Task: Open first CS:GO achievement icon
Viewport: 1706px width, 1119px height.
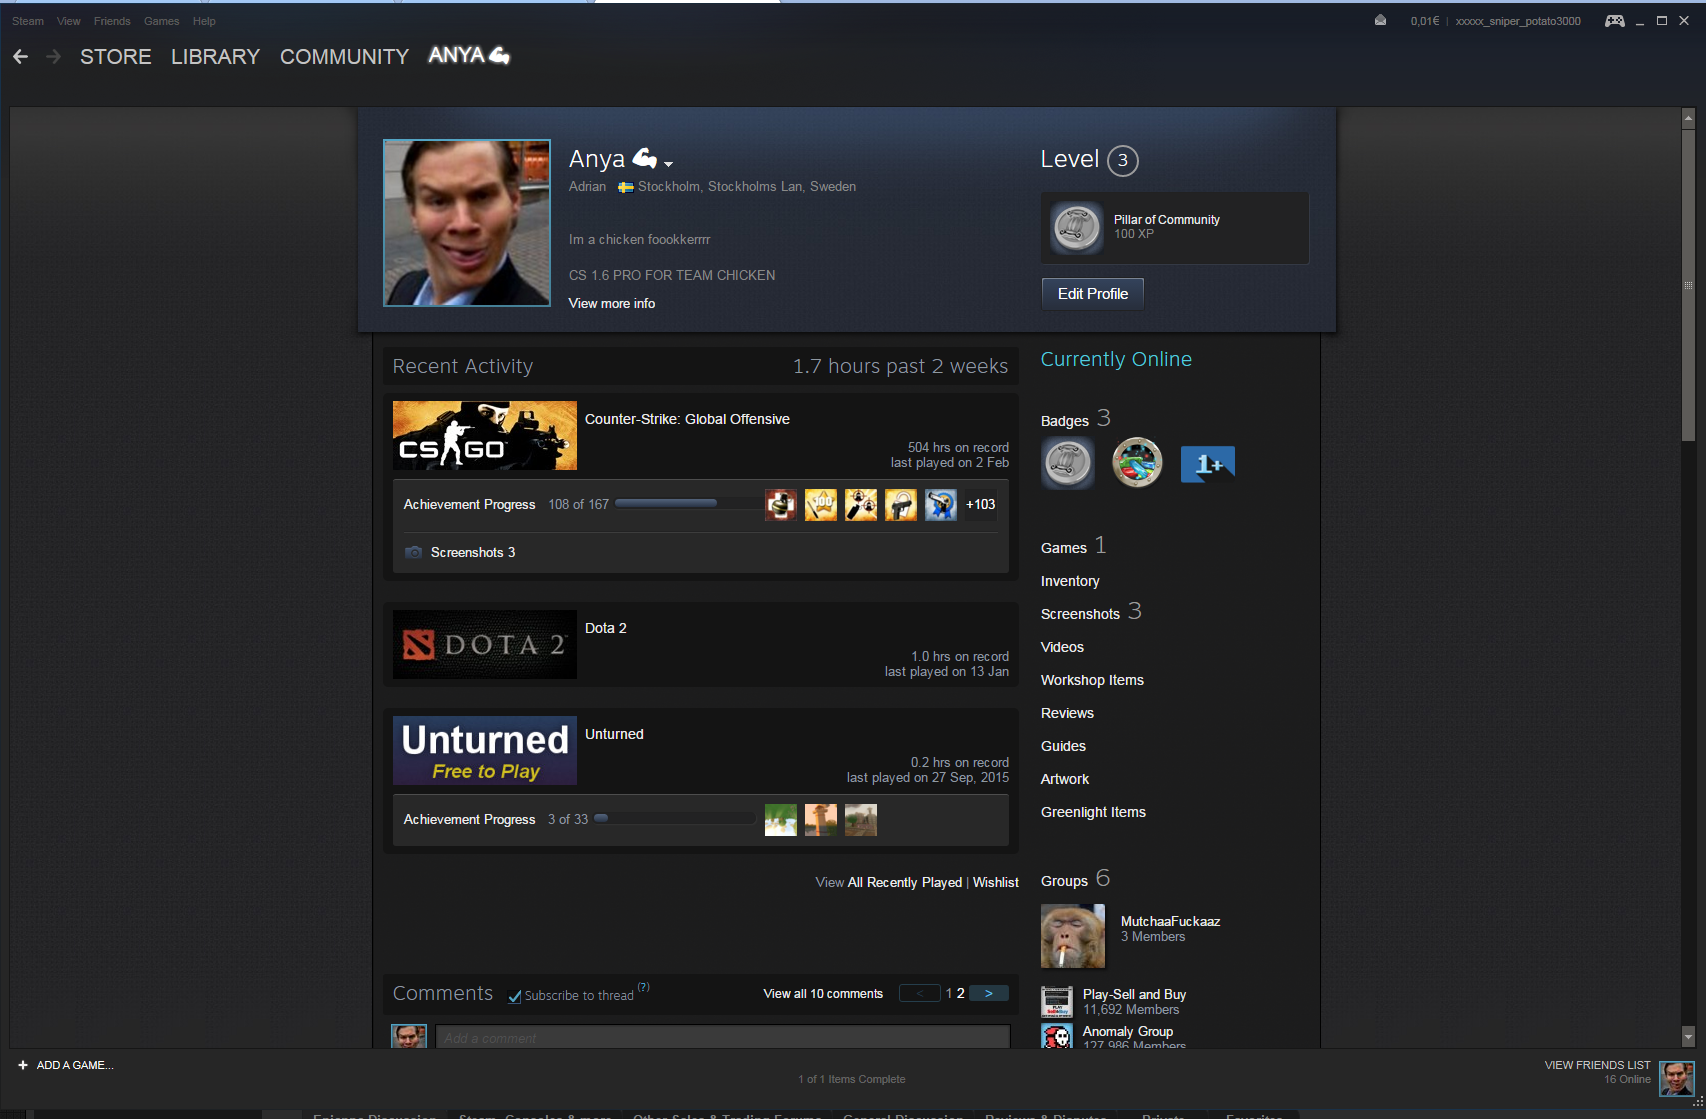Action: [x=781, y=505]
